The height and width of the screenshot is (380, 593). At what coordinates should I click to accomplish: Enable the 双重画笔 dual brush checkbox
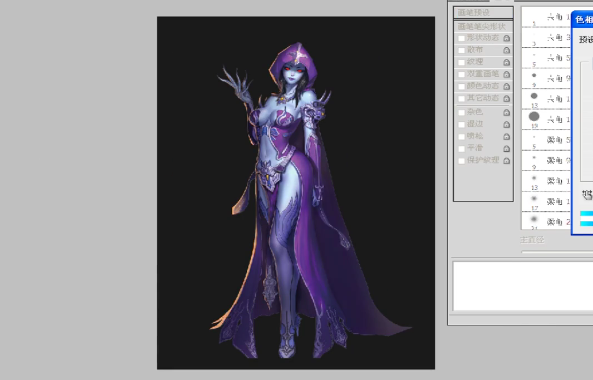461,74
